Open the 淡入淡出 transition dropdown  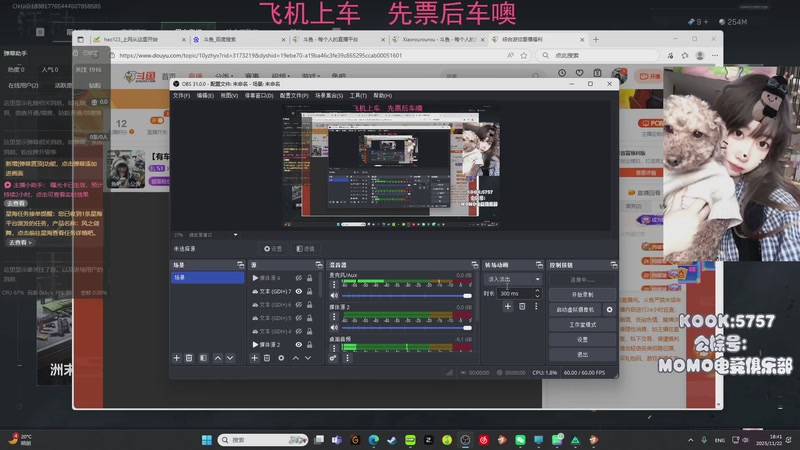tap(513, 279)
